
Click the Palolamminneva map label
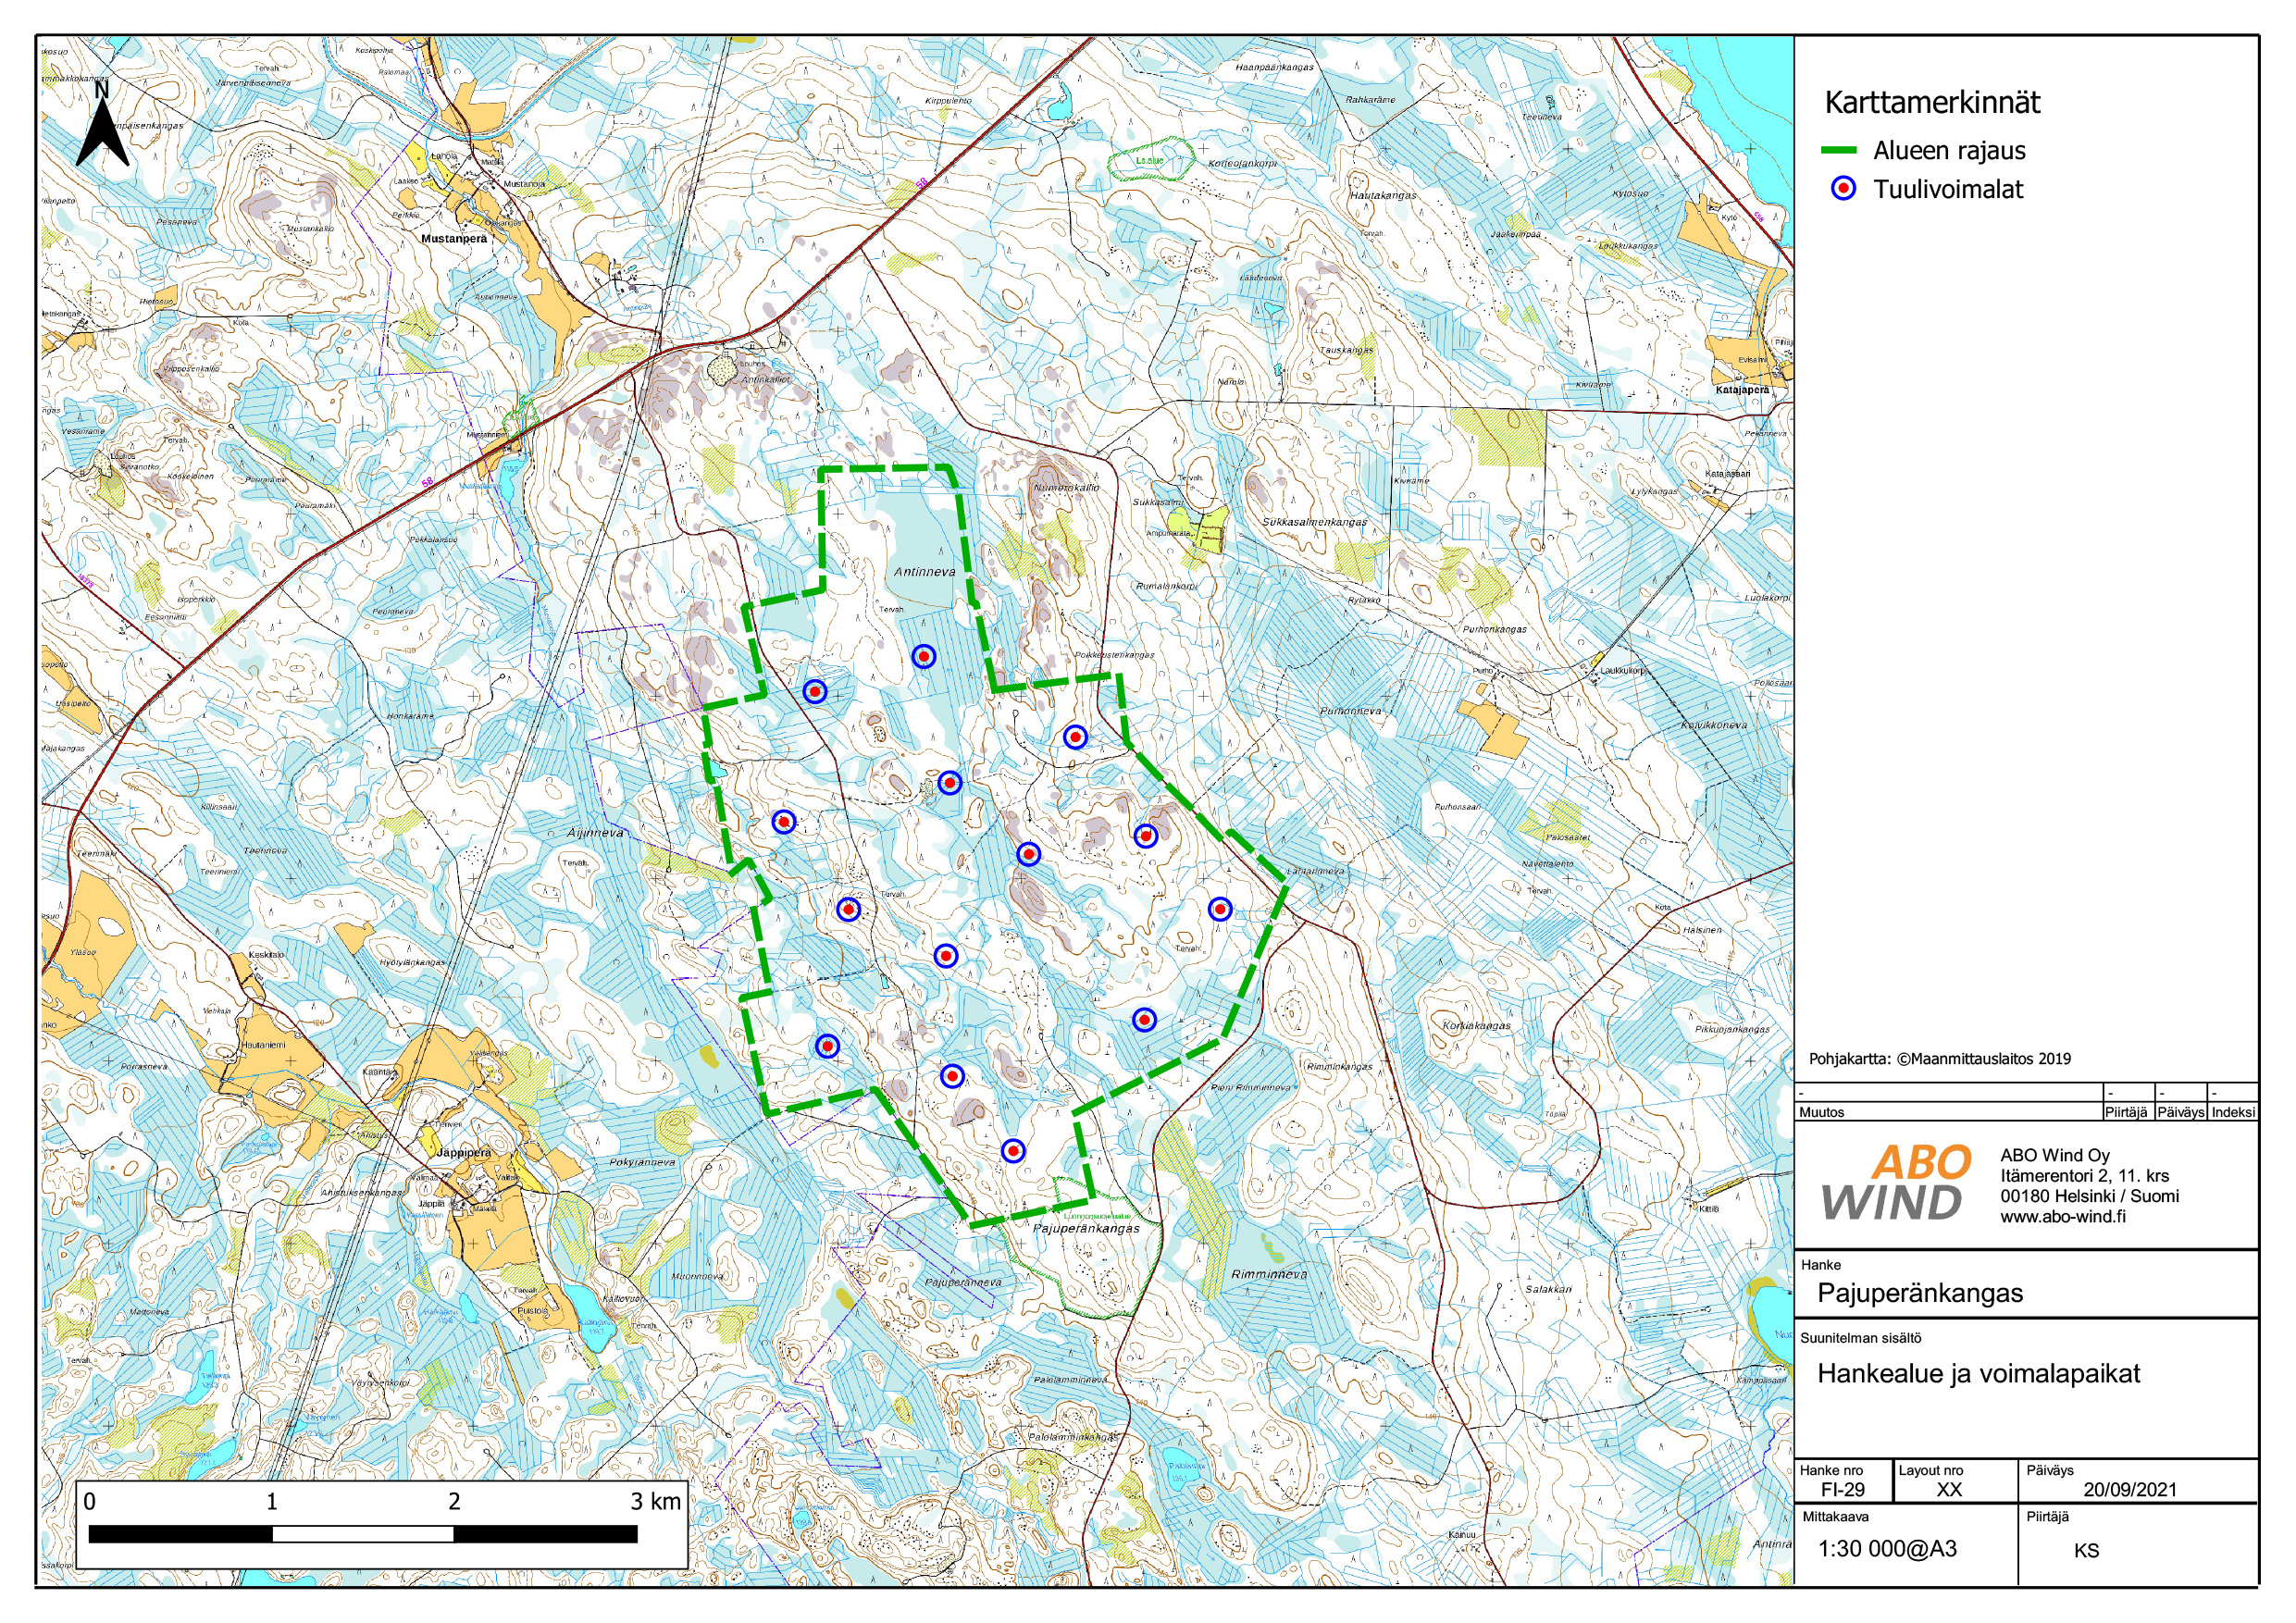click(x=1070, y=1380)
